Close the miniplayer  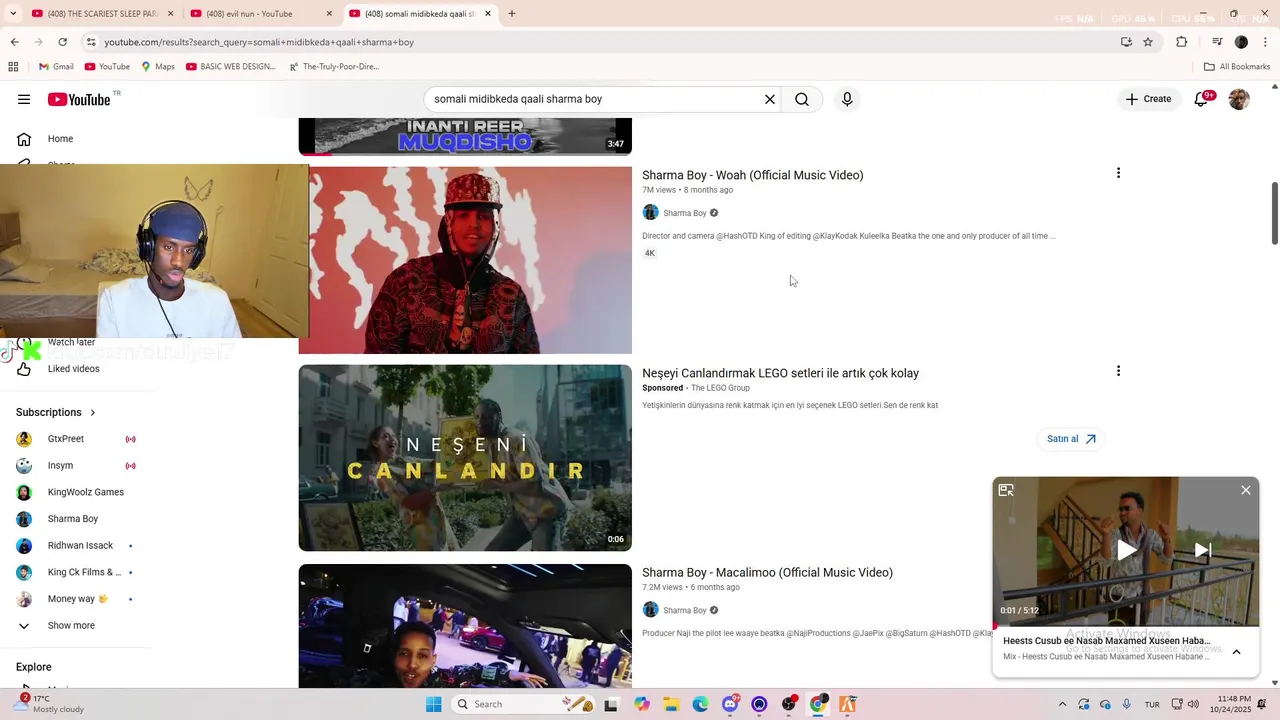tap(1245, 490)
